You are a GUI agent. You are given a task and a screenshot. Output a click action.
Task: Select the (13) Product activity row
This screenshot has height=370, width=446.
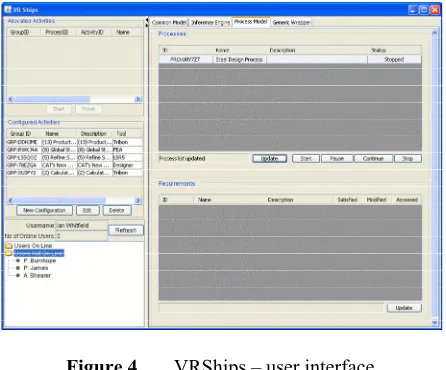[x=74, y=142]
